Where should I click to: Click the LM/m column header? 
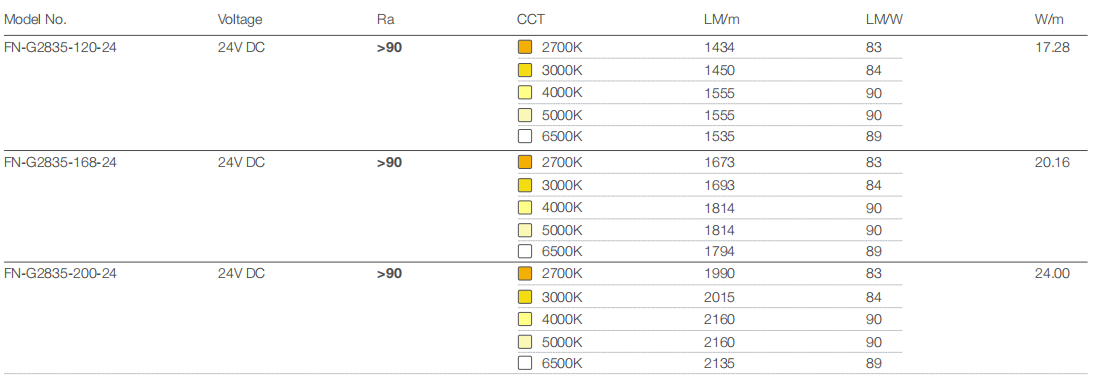(x=722, y=19)
